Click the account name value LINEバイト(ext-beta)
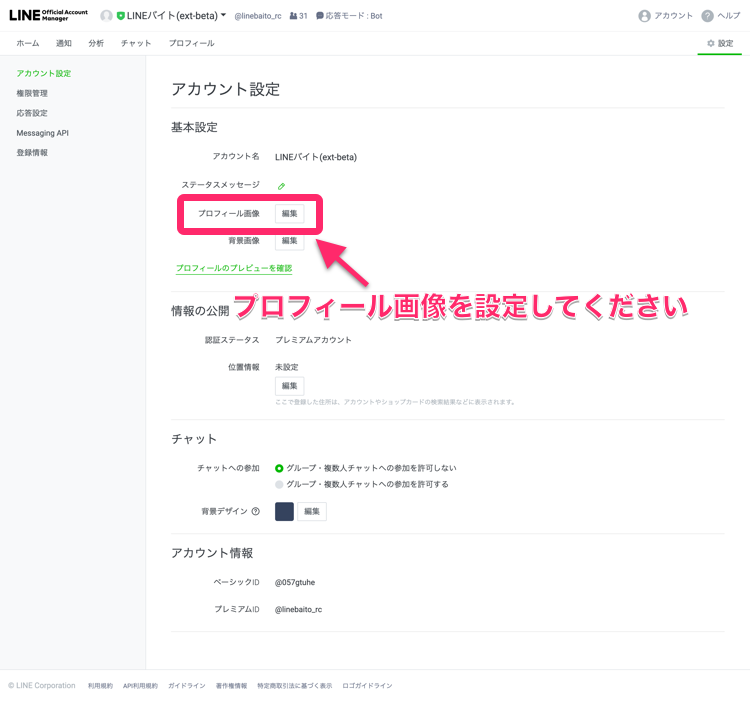 click(316, 157)
